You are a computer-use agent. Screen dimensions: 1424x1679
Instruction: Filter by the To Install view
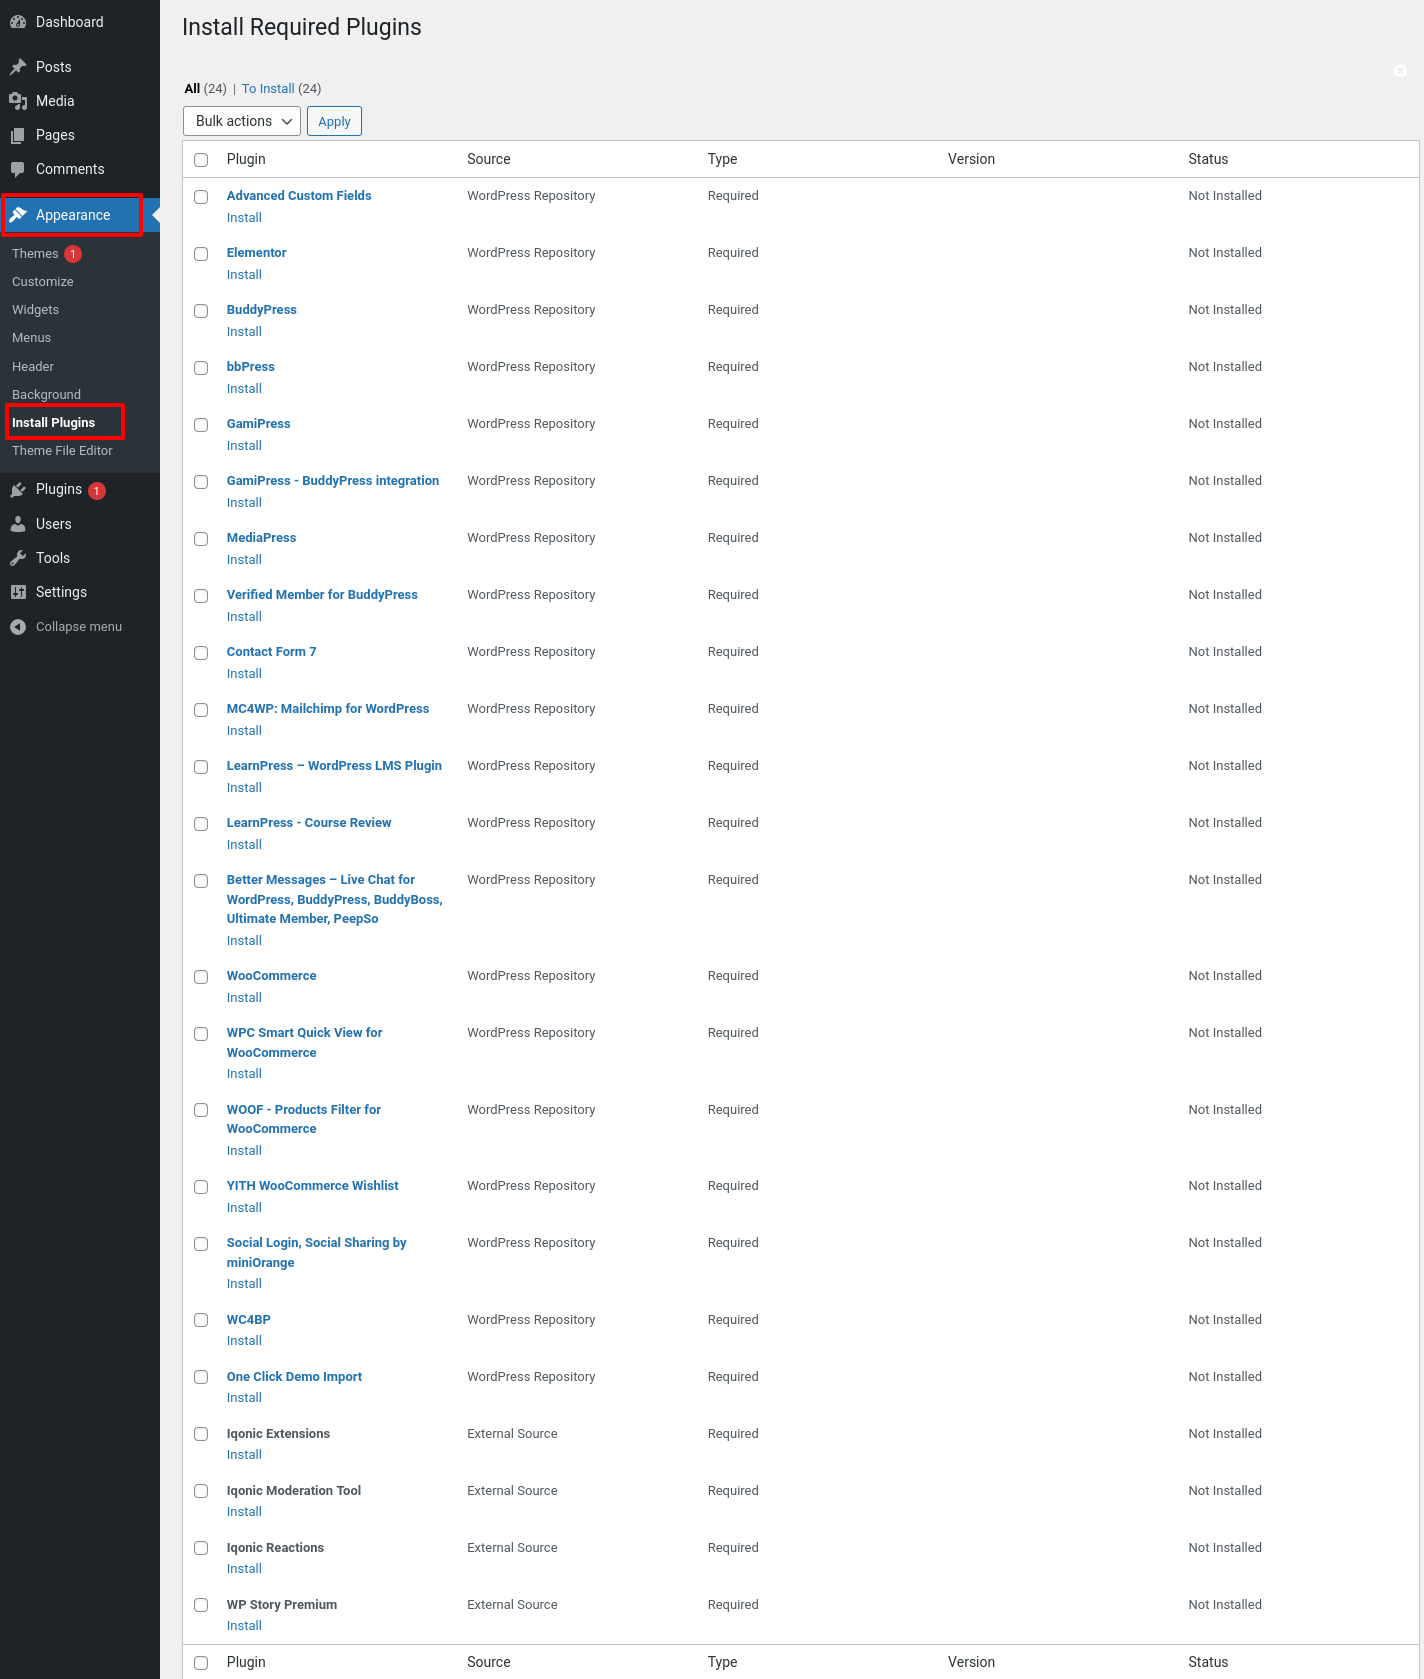(268, 89)
